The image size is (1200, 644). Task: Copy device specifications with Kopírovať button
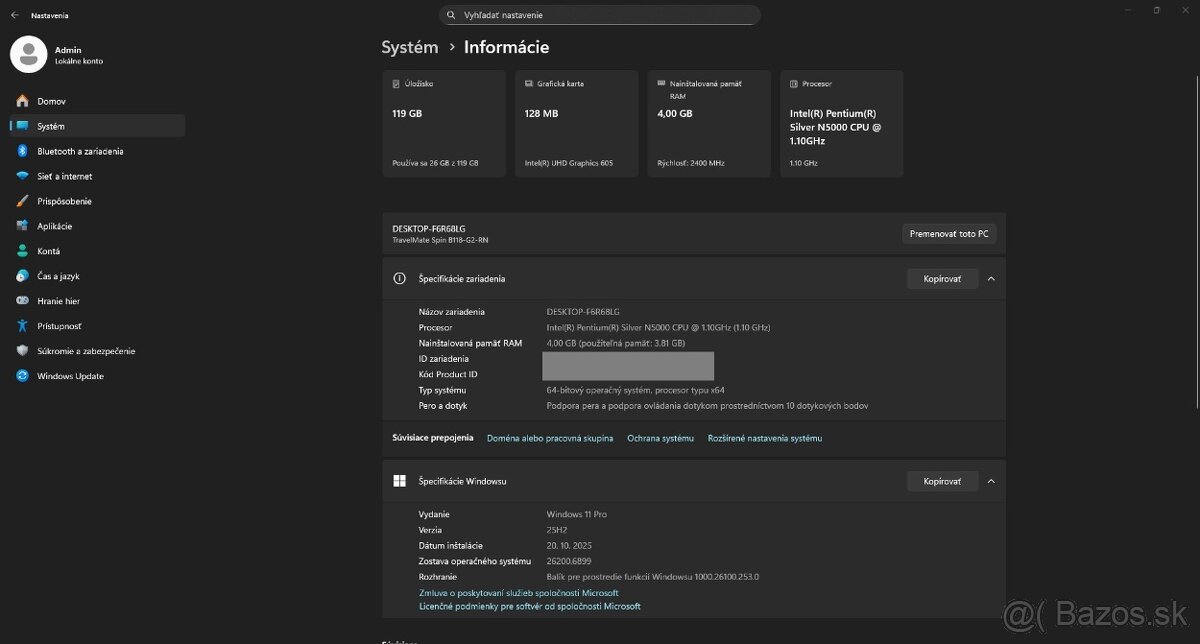[942, 279]
